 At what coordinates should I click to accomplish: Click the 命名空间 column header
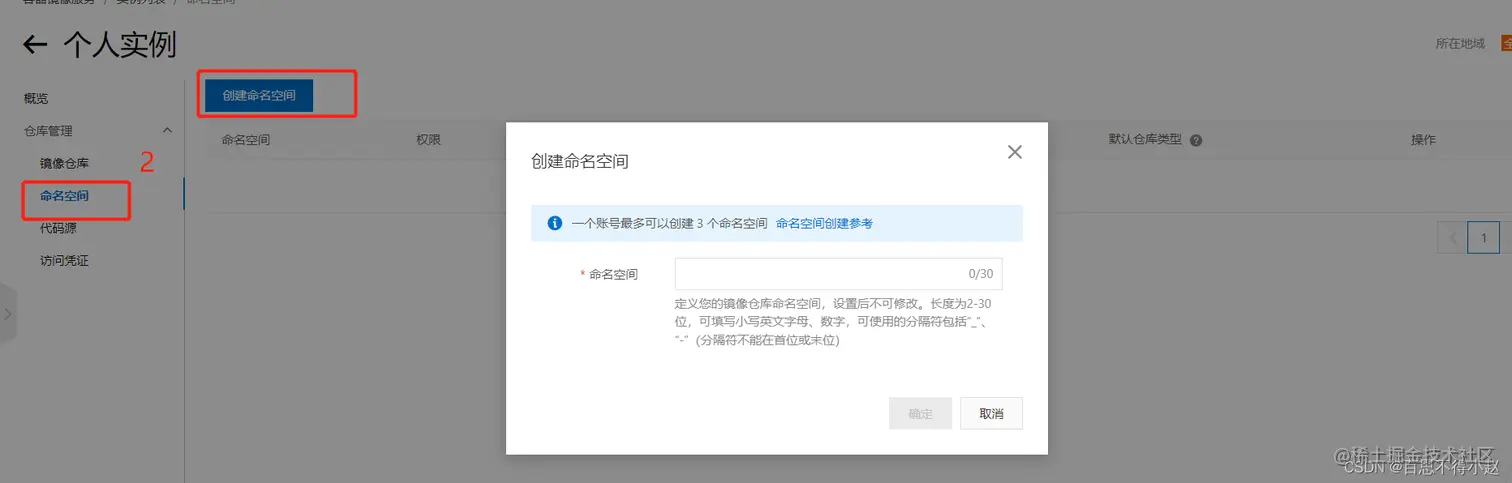pyautogui.click(x=246, y=140)
